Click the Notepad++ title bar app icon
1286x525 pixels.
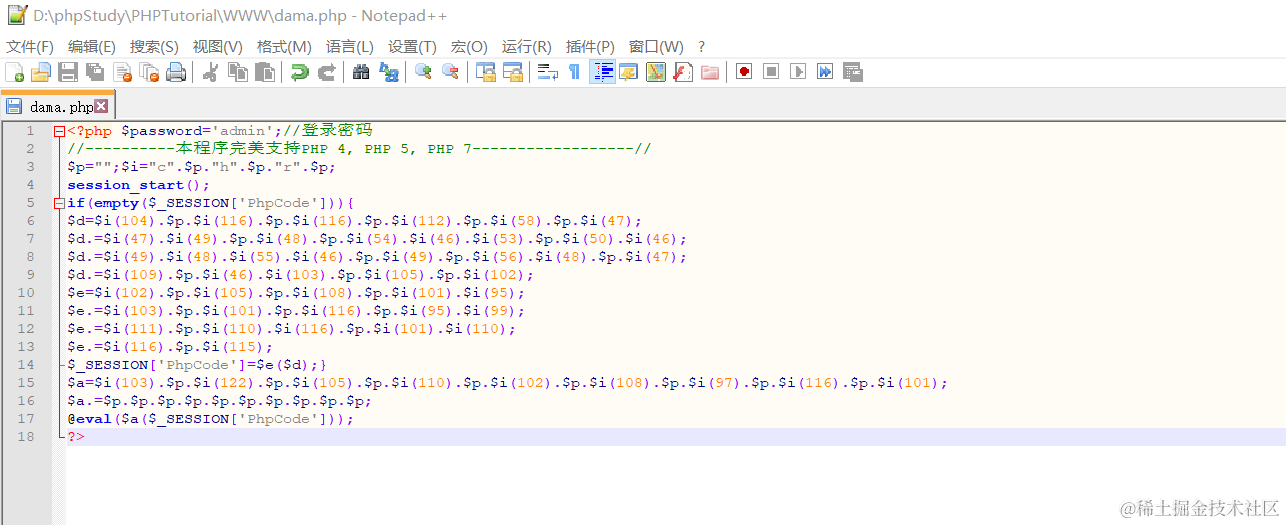coord(16,15)
